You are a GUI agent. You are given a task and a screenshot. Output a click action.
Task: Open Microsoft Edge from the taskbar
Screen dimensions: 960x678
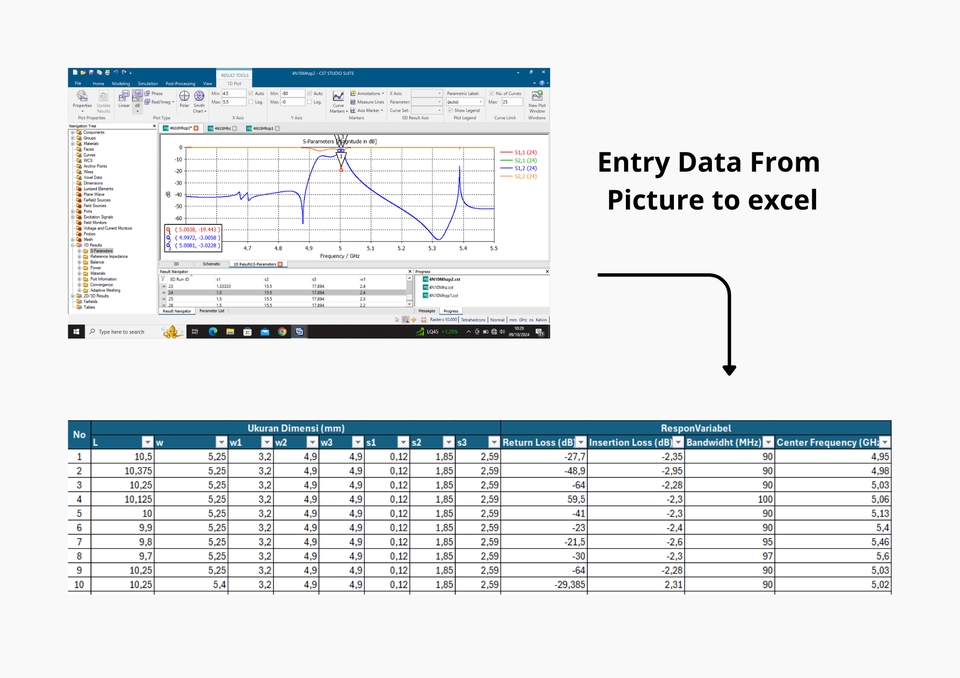point(214,331)
